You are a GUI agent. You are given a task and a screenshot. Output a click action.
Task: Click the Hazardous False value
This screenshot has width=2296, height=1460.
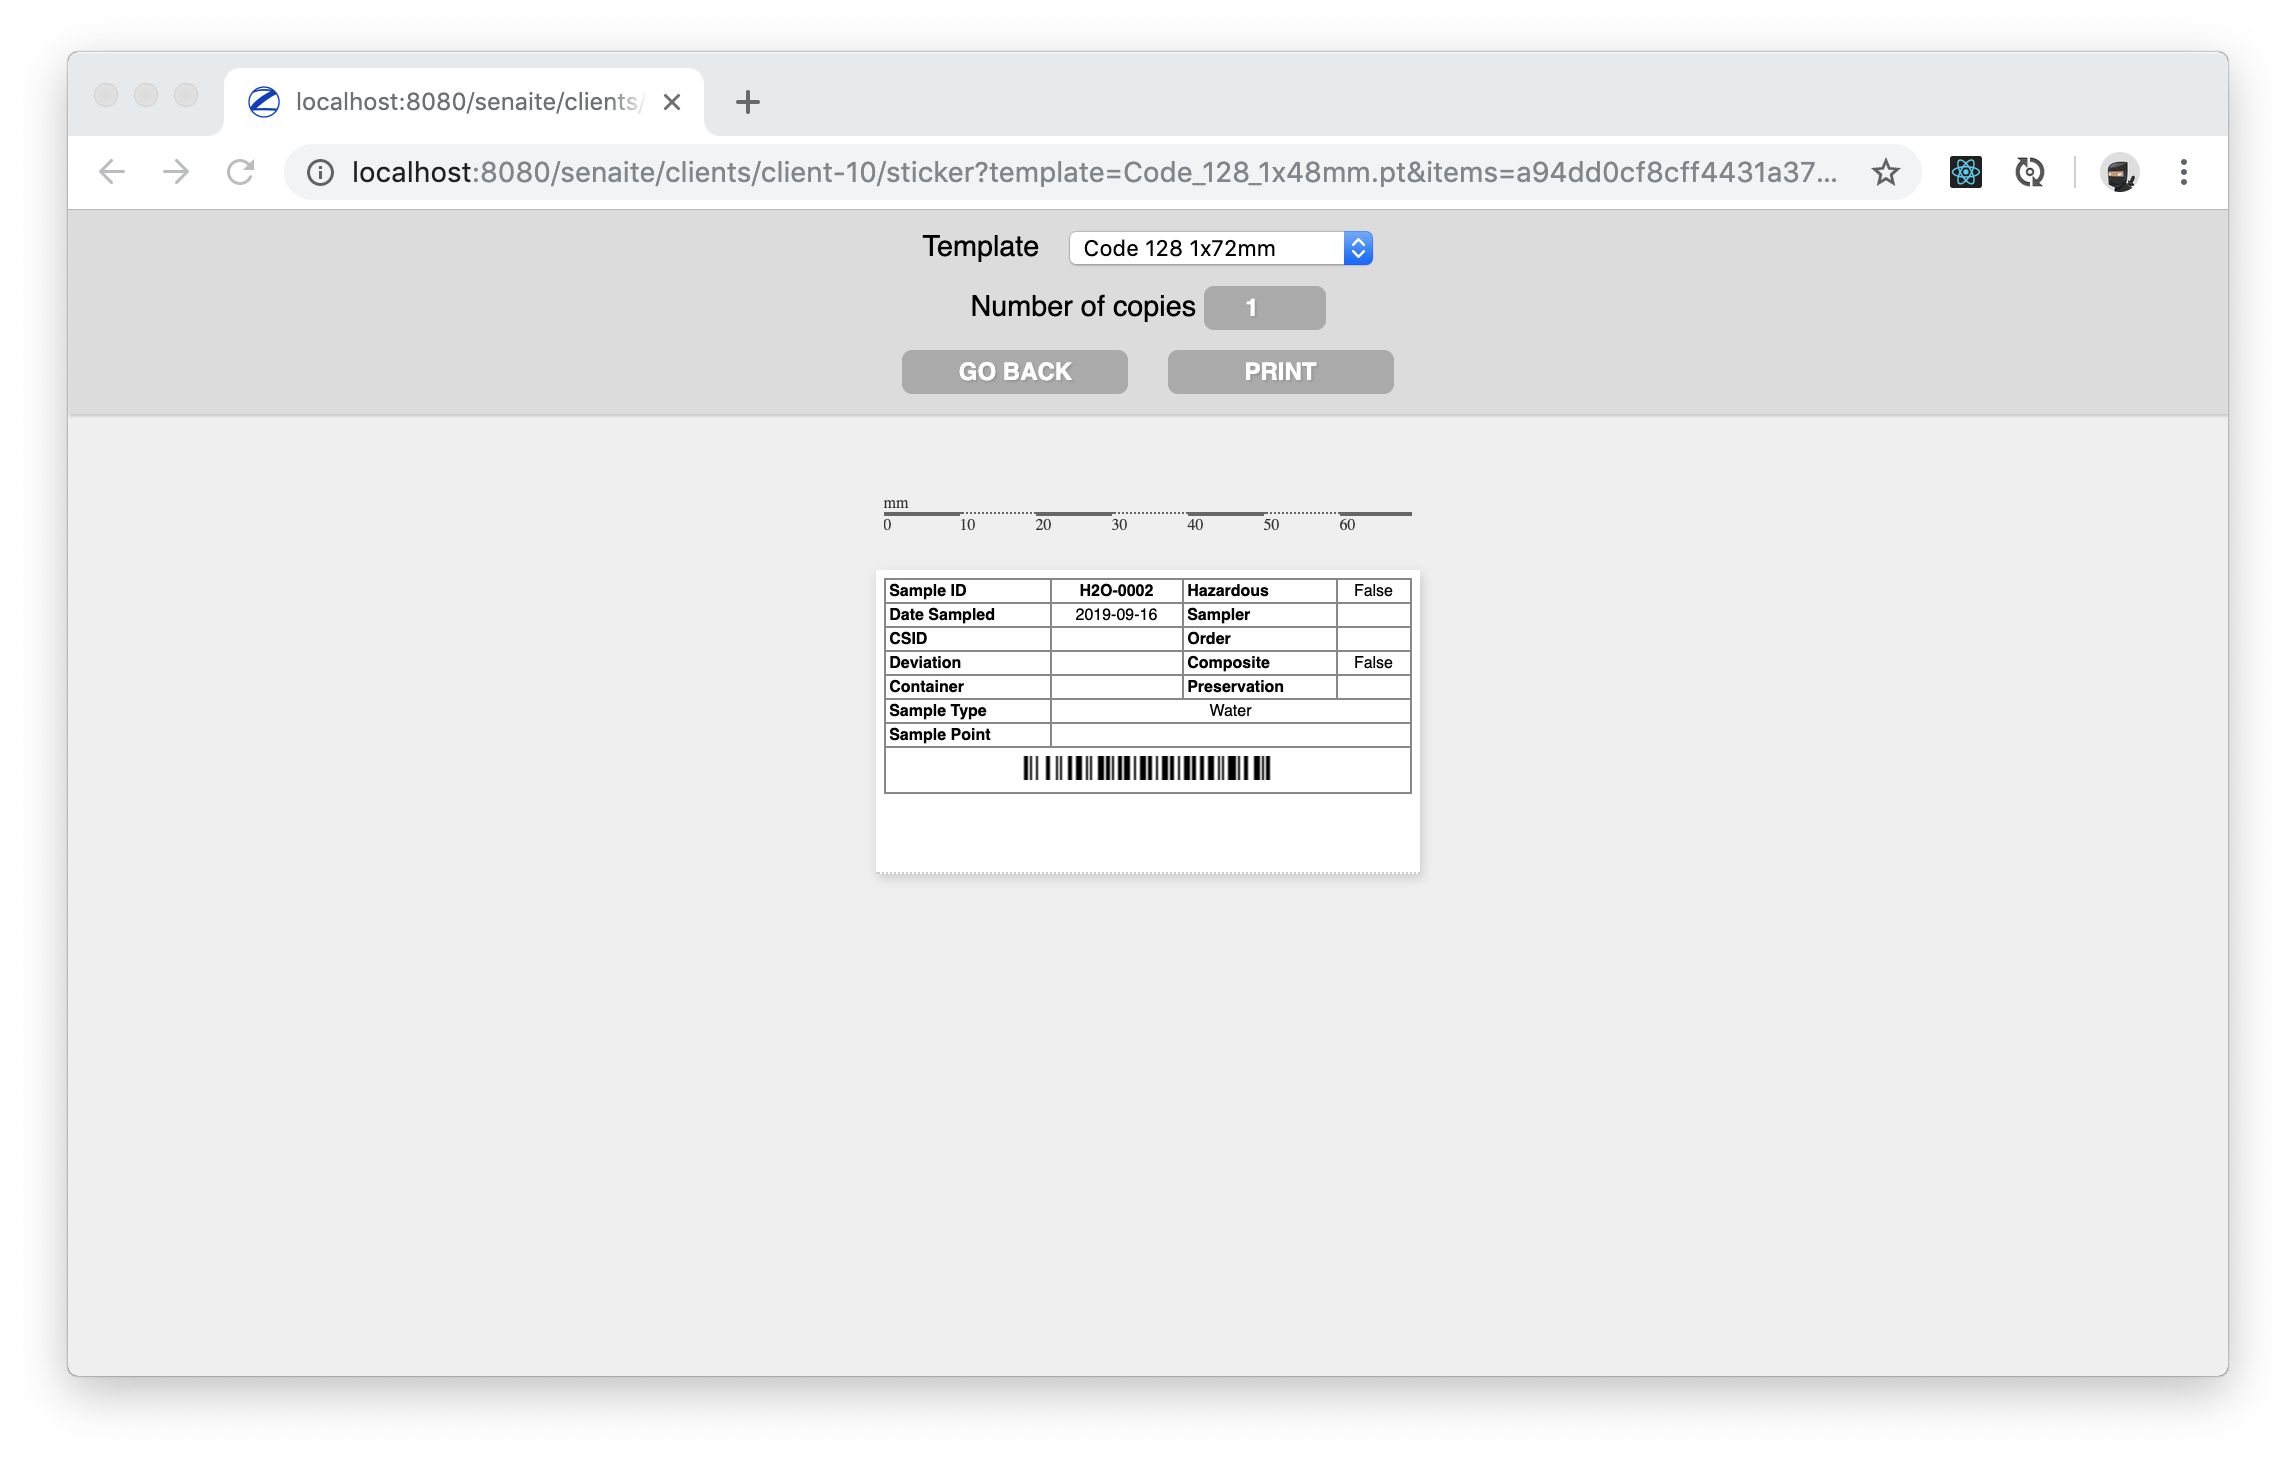click(x=1373, y=590)
